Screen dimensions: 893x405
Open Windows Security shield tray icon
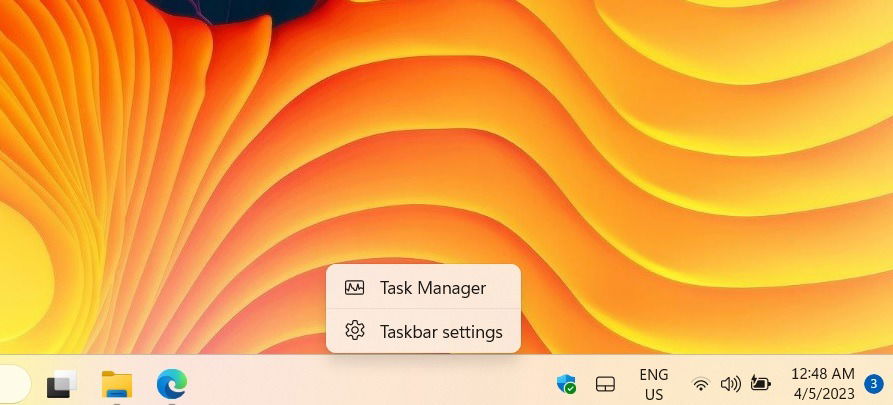pos(566,384)
